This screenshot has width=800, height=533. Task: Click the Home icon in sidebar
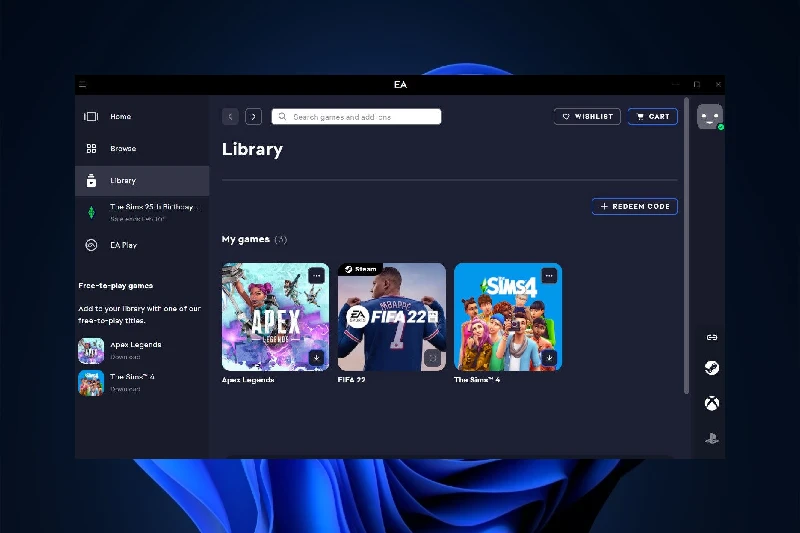91,117
